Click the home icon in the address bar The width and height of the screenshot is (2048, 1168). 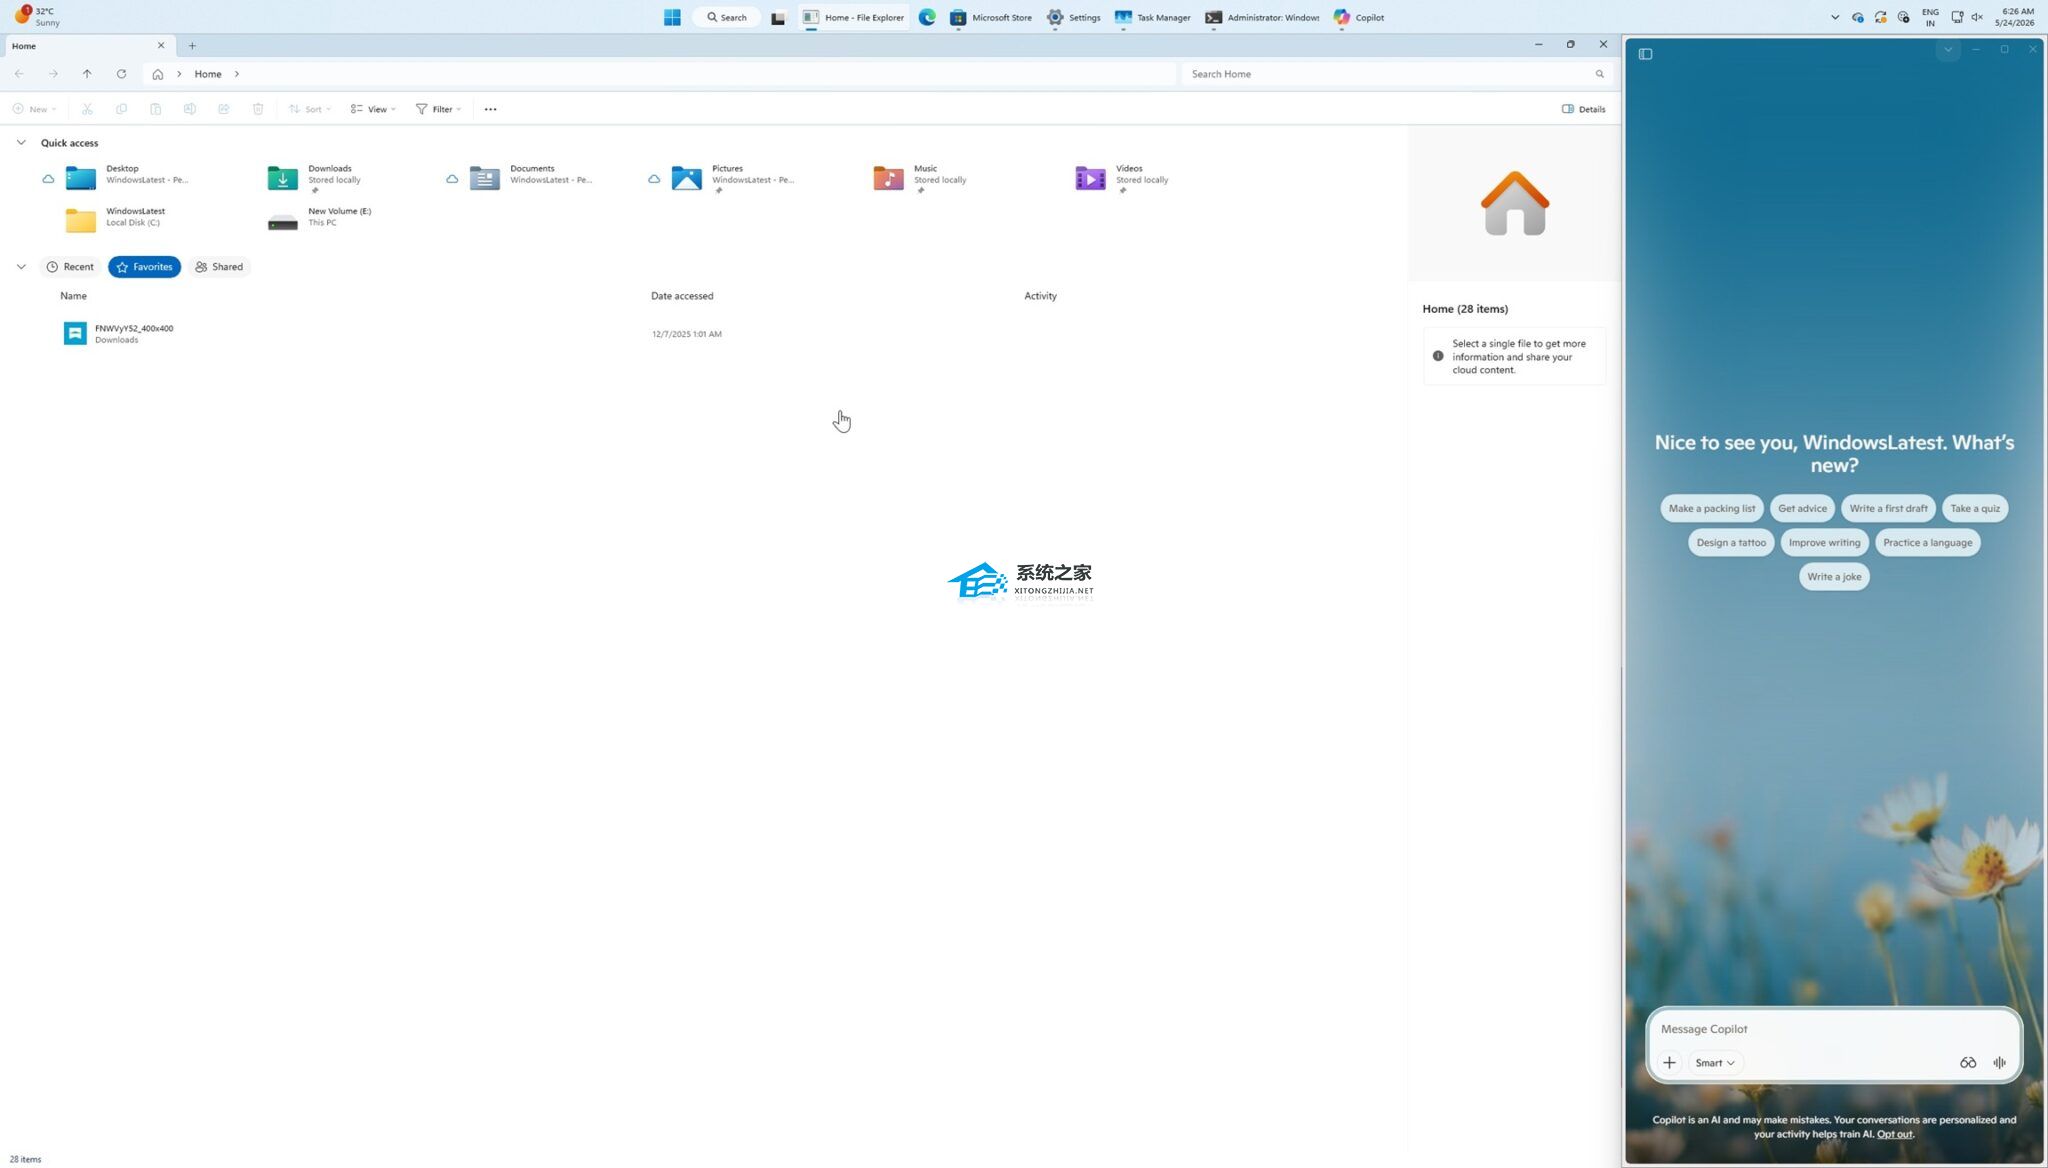[x=158, y=74]
